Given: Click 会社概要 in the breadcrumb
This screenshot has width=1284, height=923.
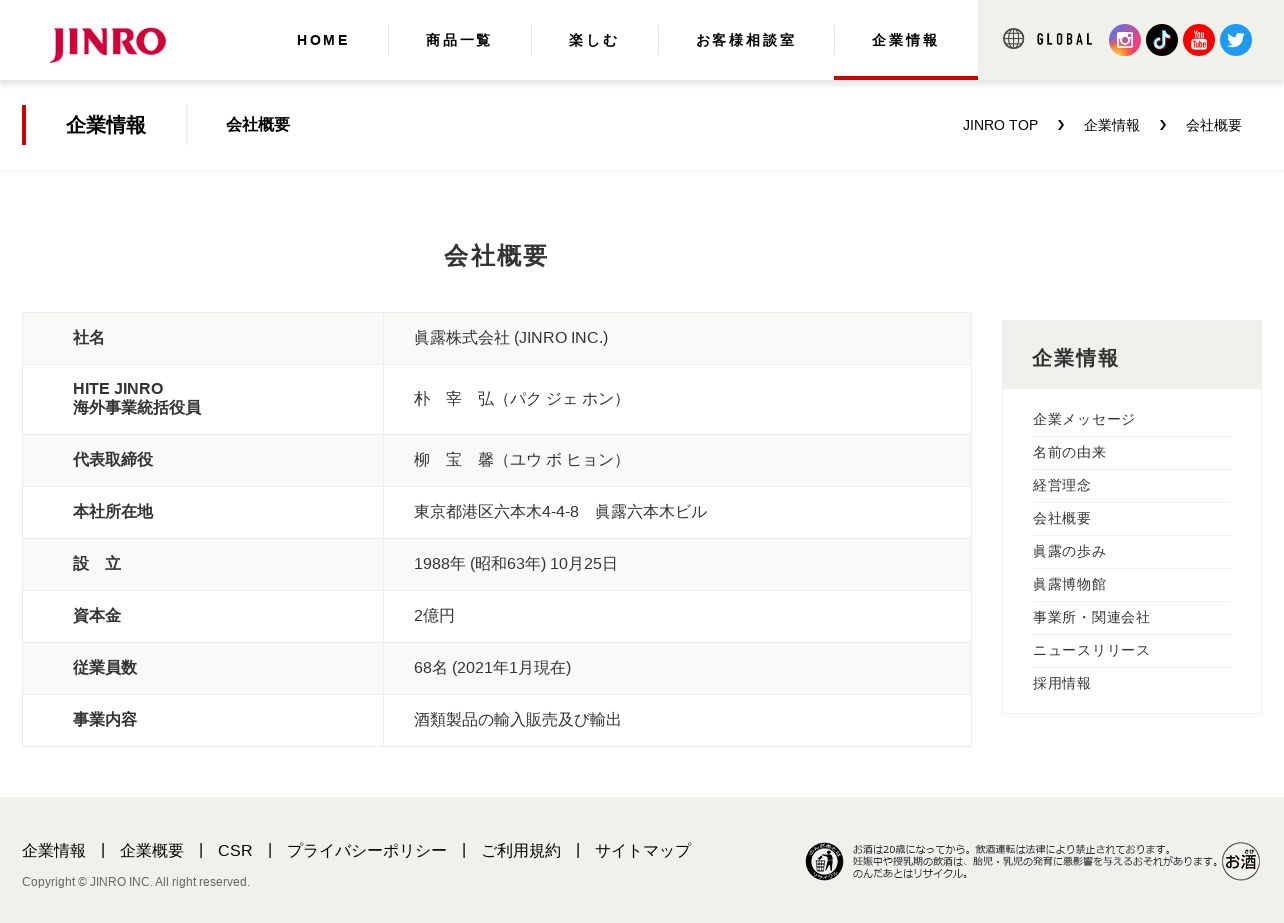Looking at the screenshot, I should pyautogui.click(x=1214, y=125).
